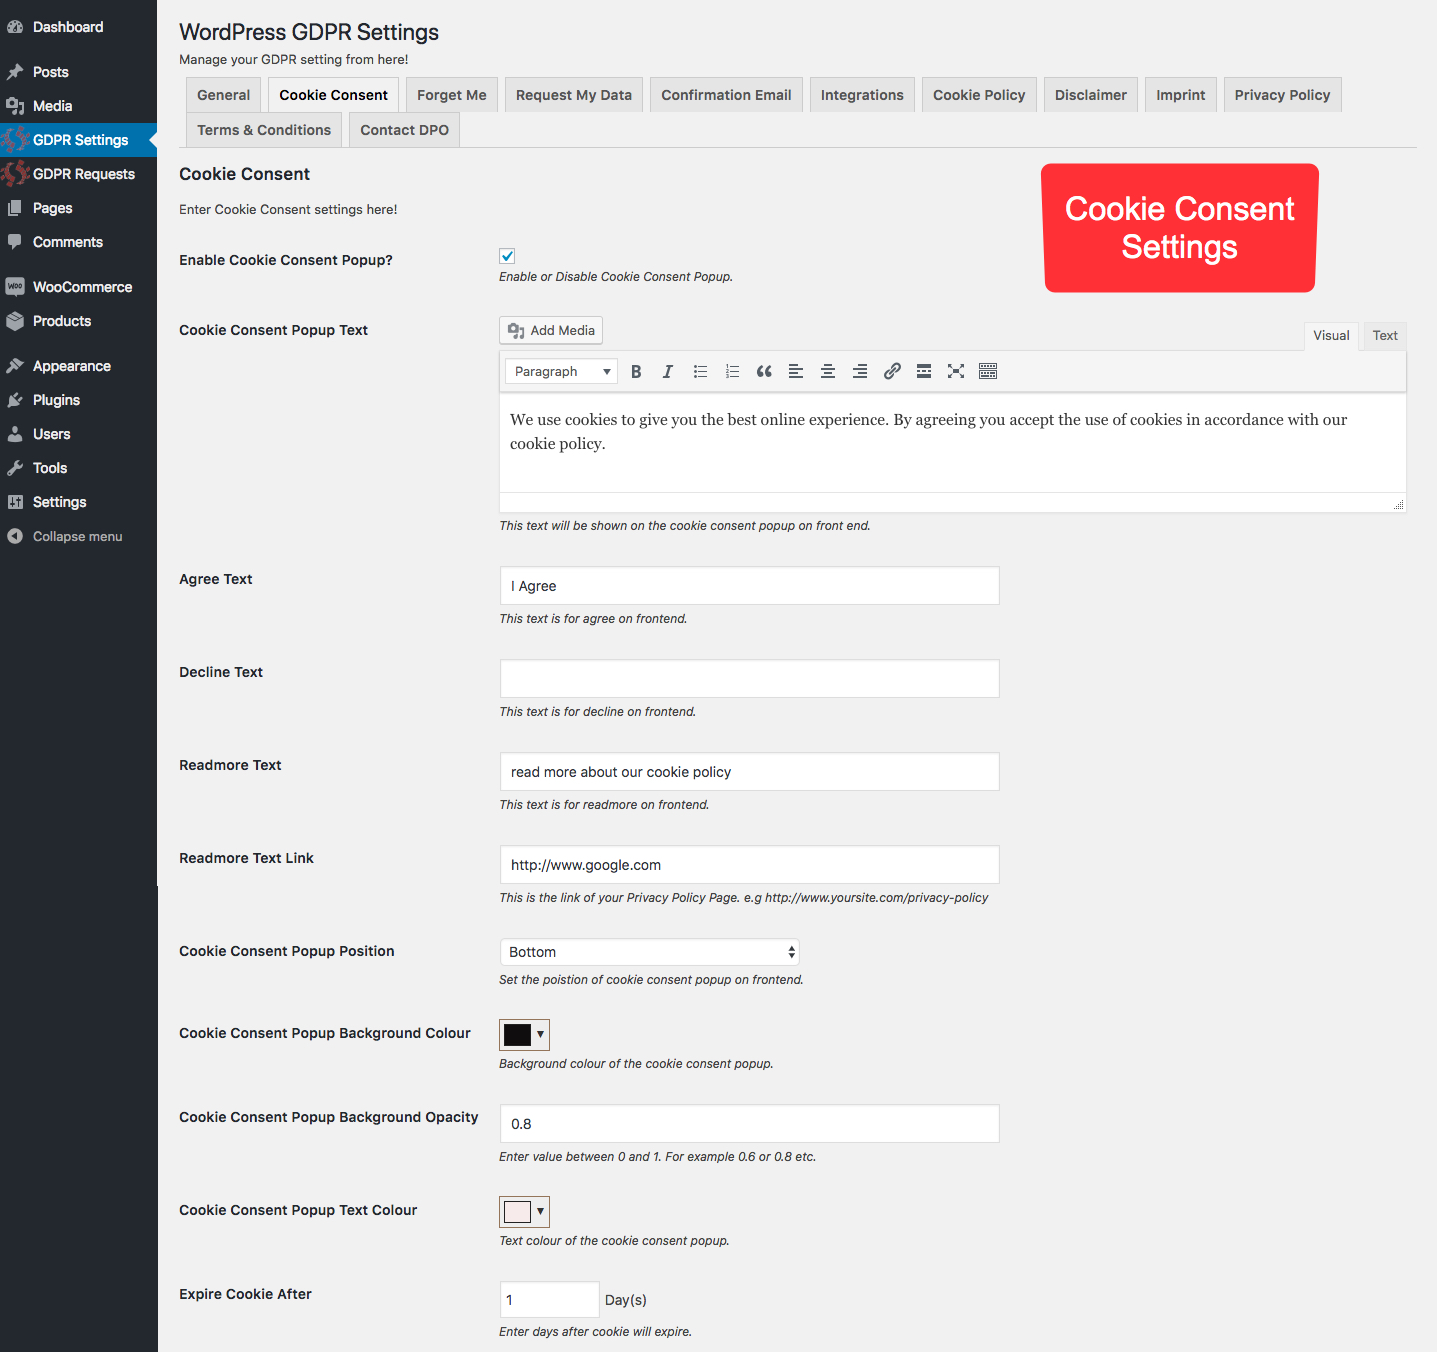The height and width of the screenshot is (1352, 1440).
Task: Align text center in editor toolbar
Action: [828, 371]
